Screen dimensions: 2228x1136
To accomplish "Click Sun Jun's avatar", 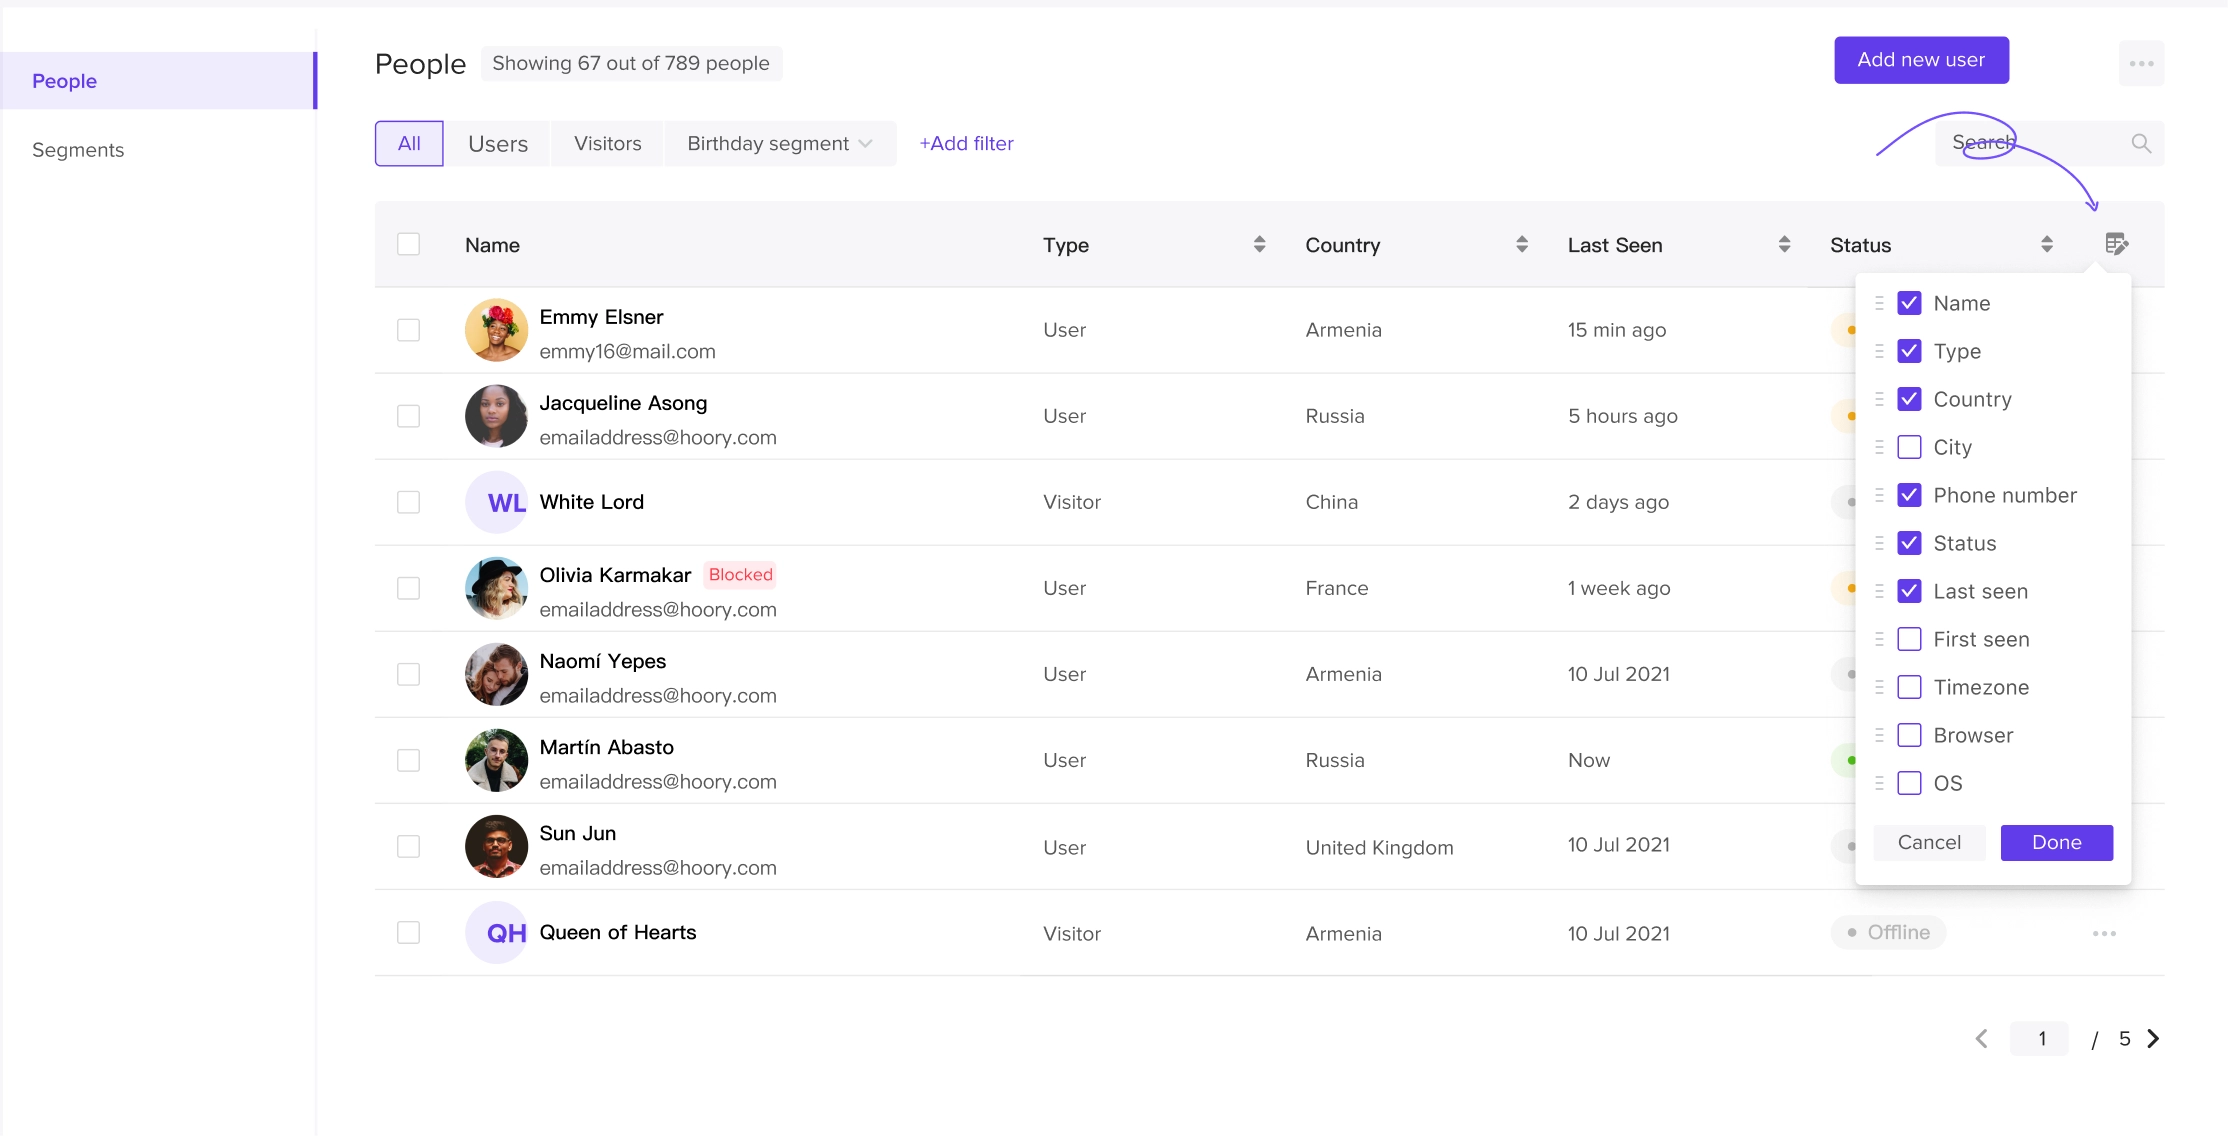I will [x=496, y=846].
